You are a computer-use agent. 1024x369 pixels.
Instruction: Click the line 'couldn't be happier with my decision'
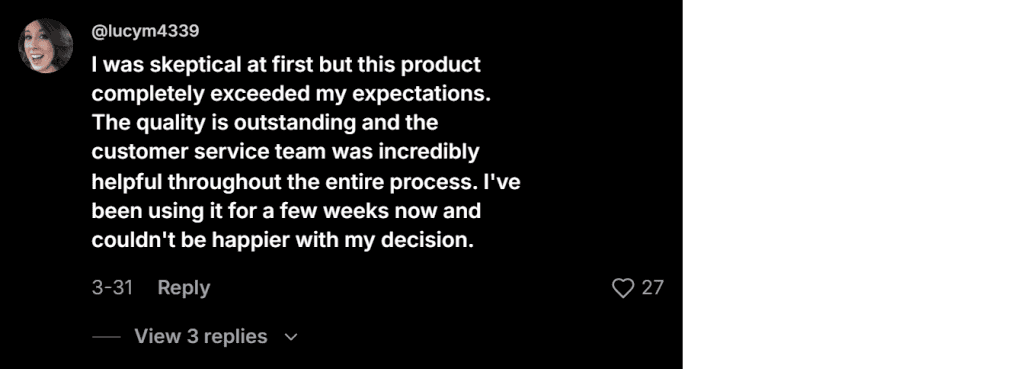coord(282,240)
